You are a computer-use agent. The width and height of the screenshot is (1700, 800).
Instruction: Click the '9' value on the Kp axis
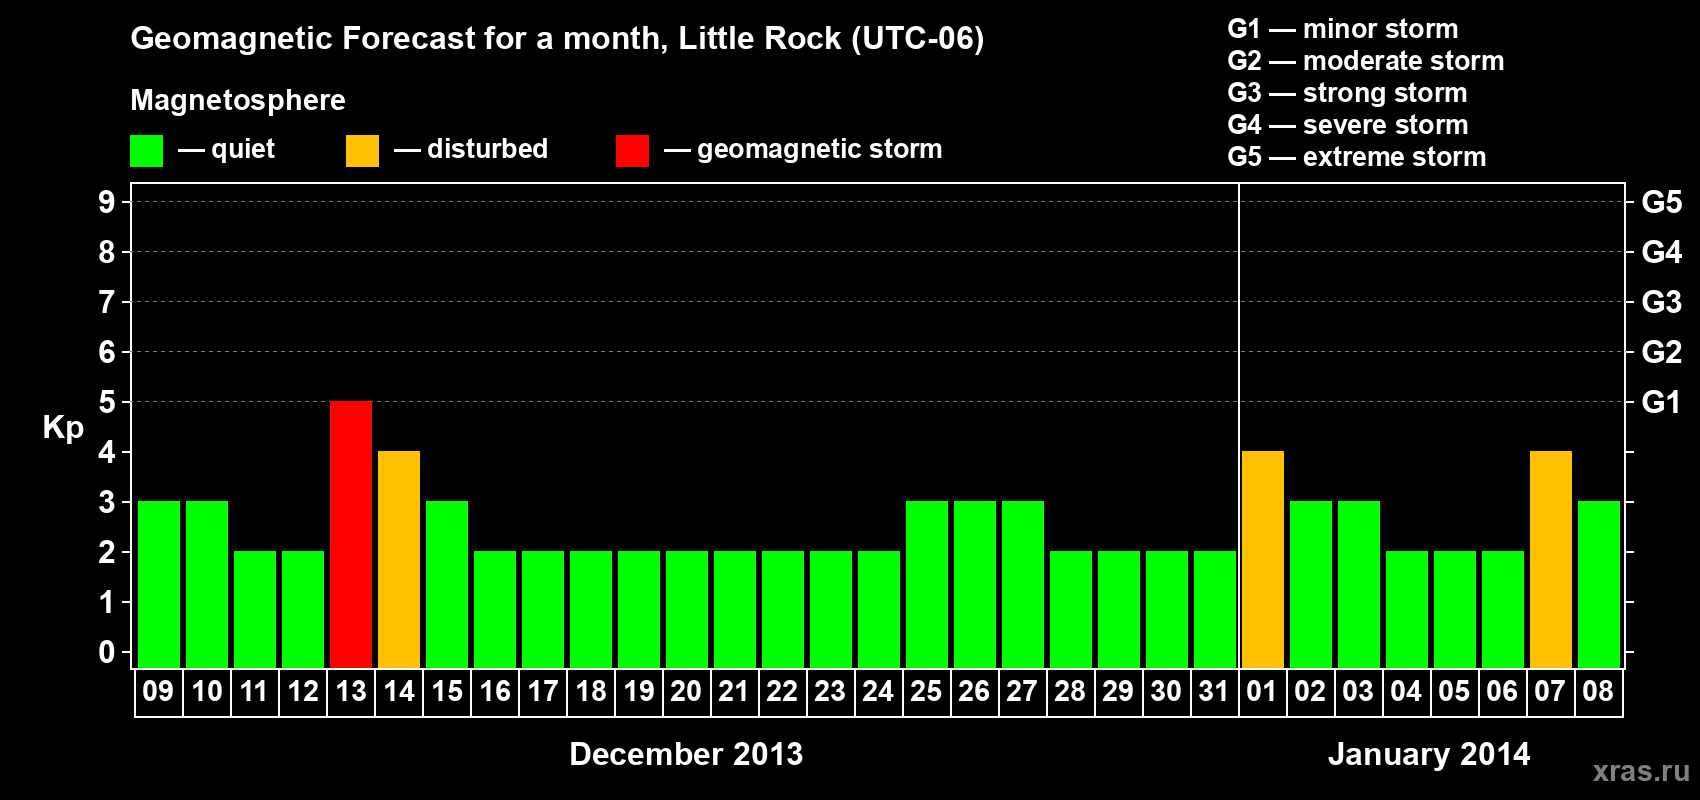click(x=107, y=202)
